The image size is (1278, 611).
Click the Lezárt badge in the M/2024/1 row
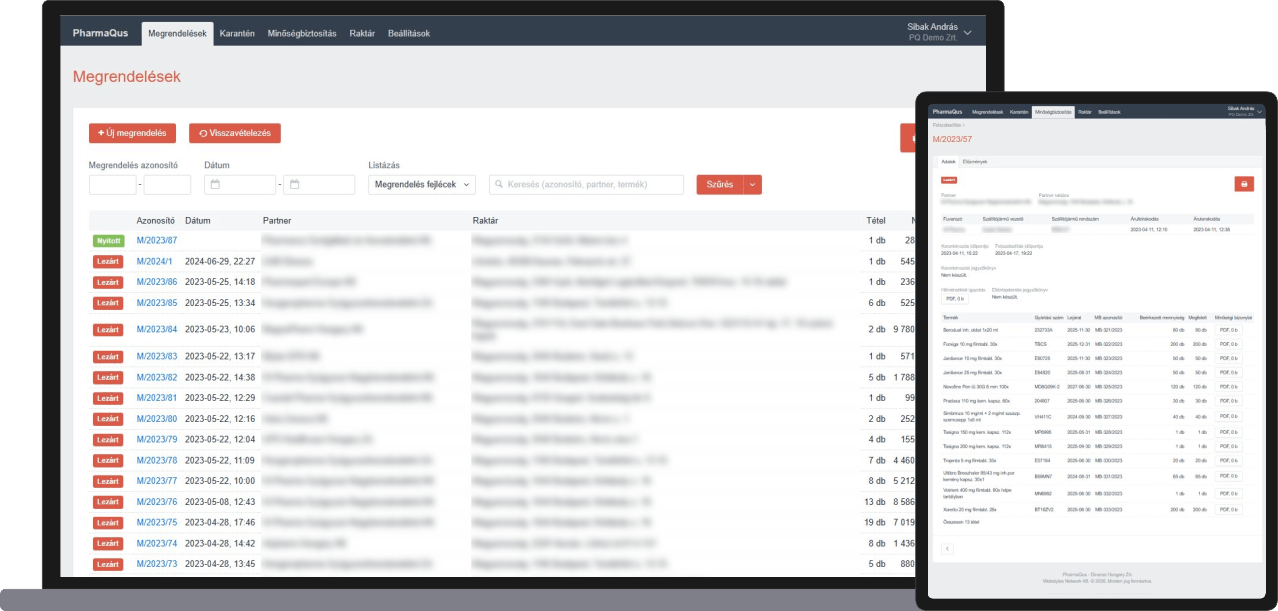pyautogui.click(x=108, y=261)
